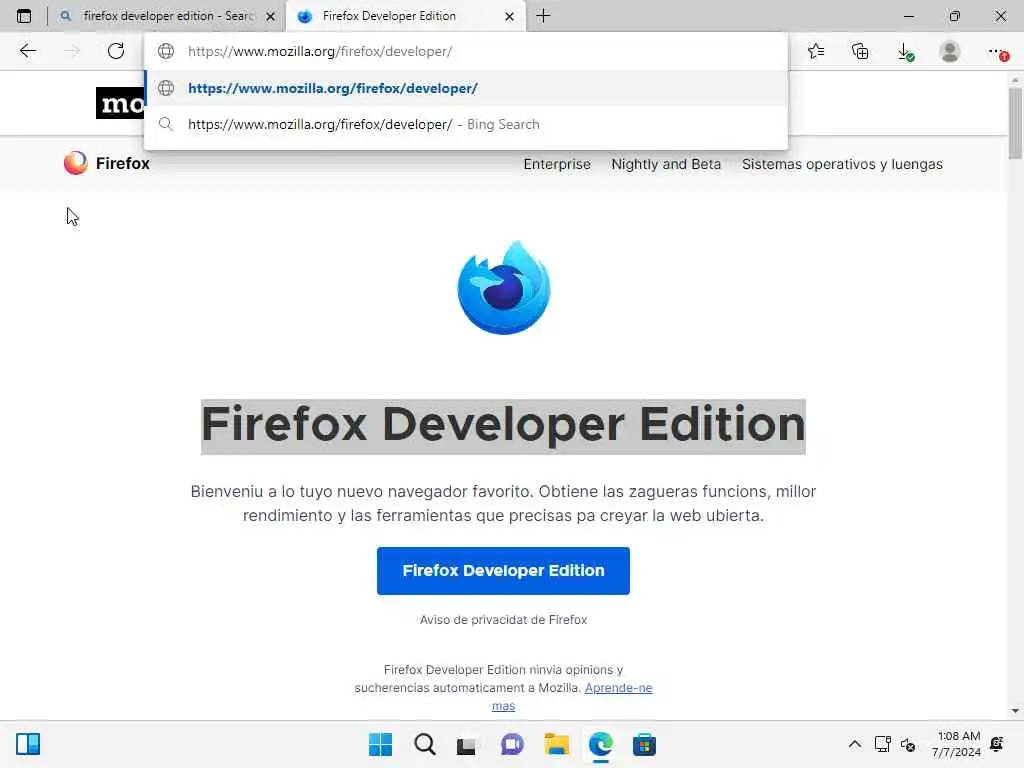Open Aviso de privacidat de Firefox link

click(503, 620)
